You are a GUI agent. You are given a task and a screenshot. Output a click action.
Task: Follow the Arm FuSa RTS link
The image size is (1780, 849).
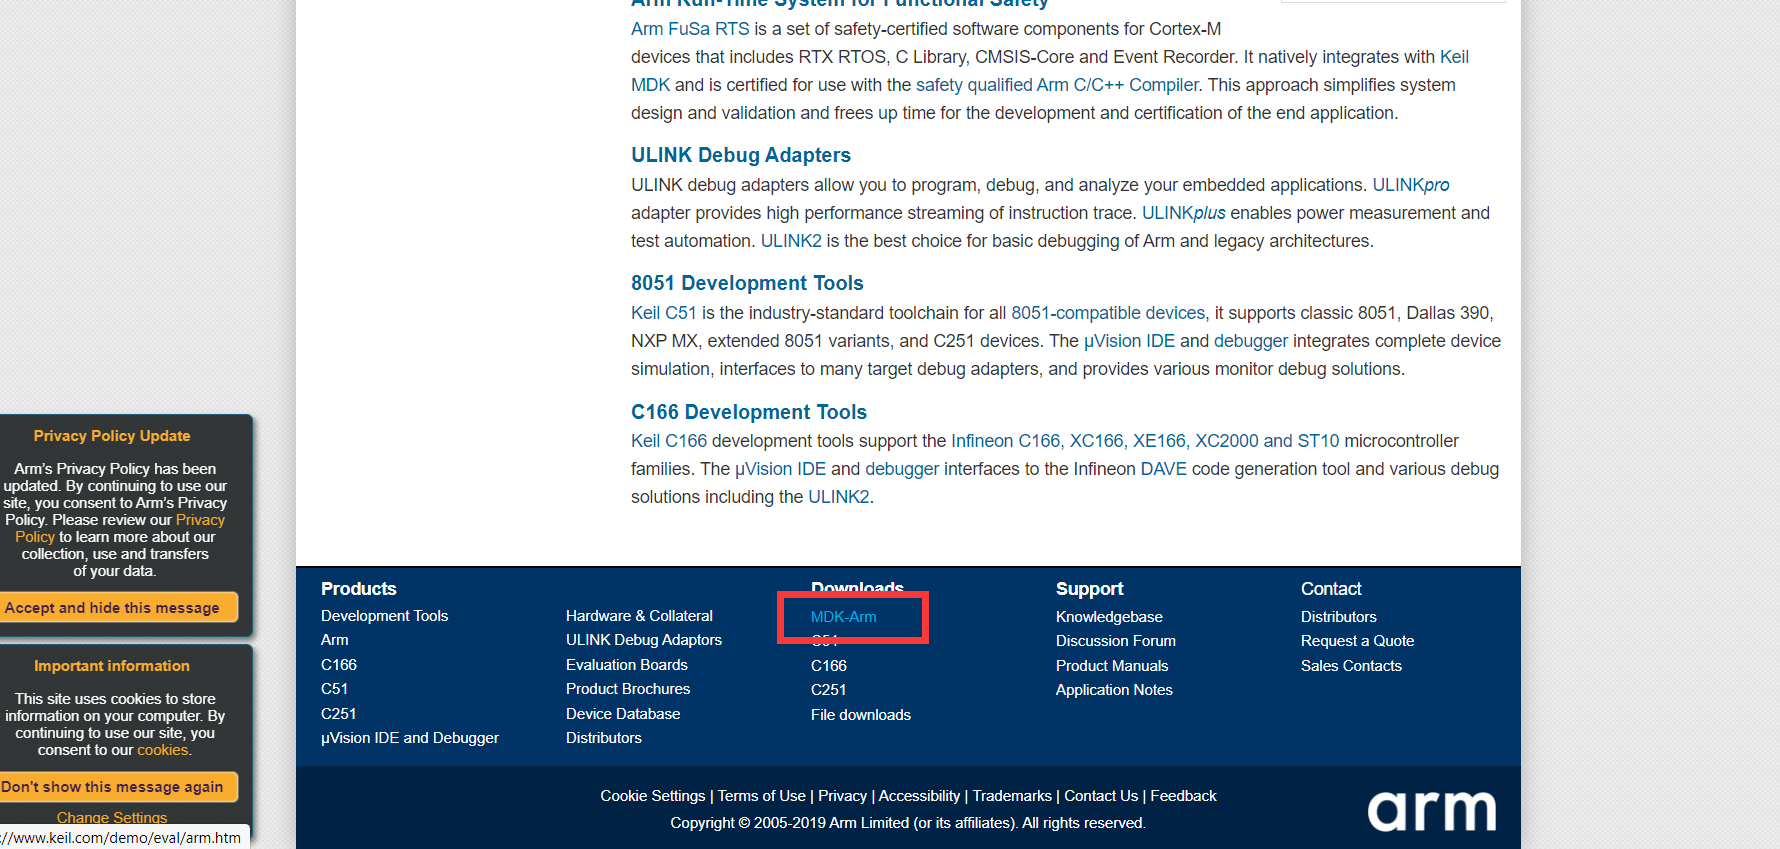[690, 29]
